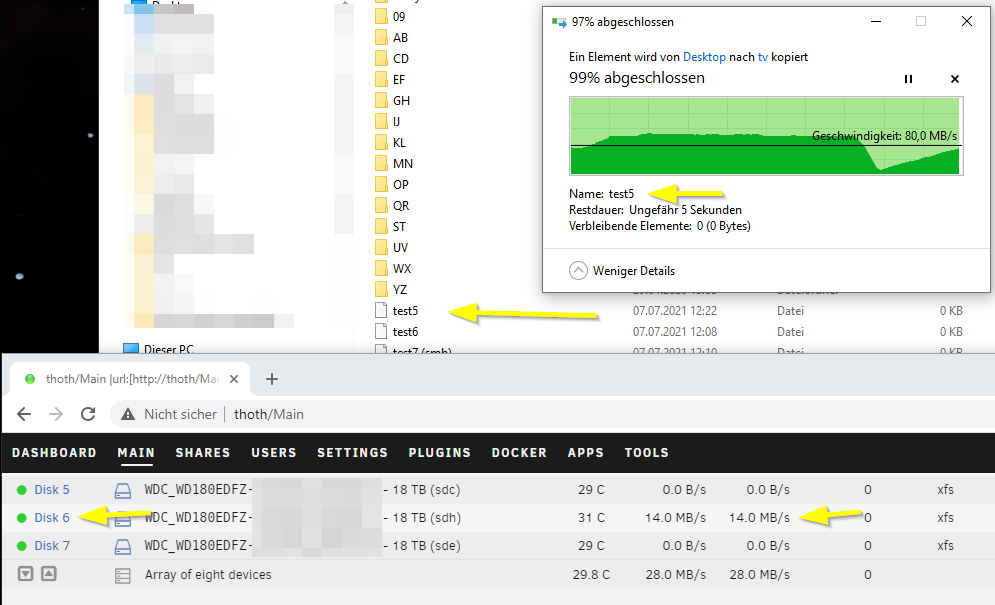Image resolution: width=995 pixels, height=605 pixels.
Task: Select the OP folder
Action: (x=392, y=184)
